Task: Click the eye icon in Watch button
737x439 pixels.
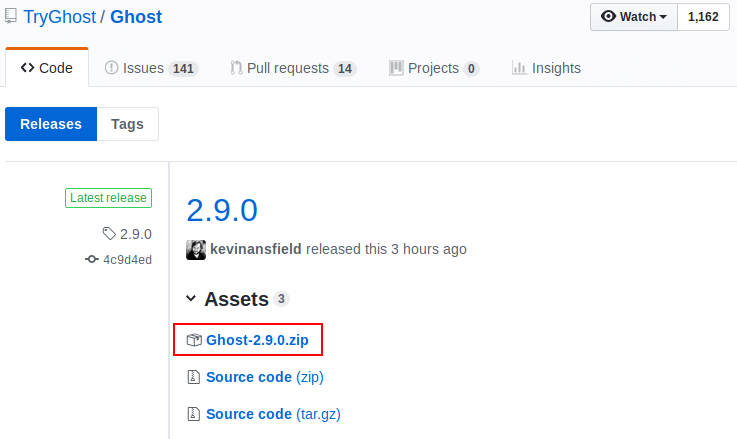Action: (608, 16)
